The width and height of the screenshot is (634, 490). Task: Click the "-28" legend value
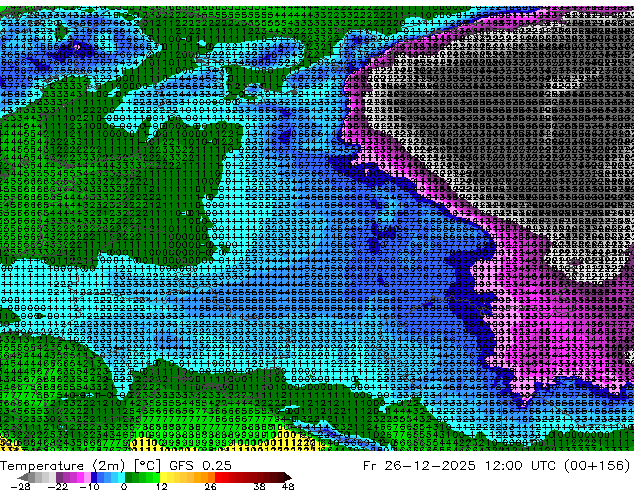point(20,486)
